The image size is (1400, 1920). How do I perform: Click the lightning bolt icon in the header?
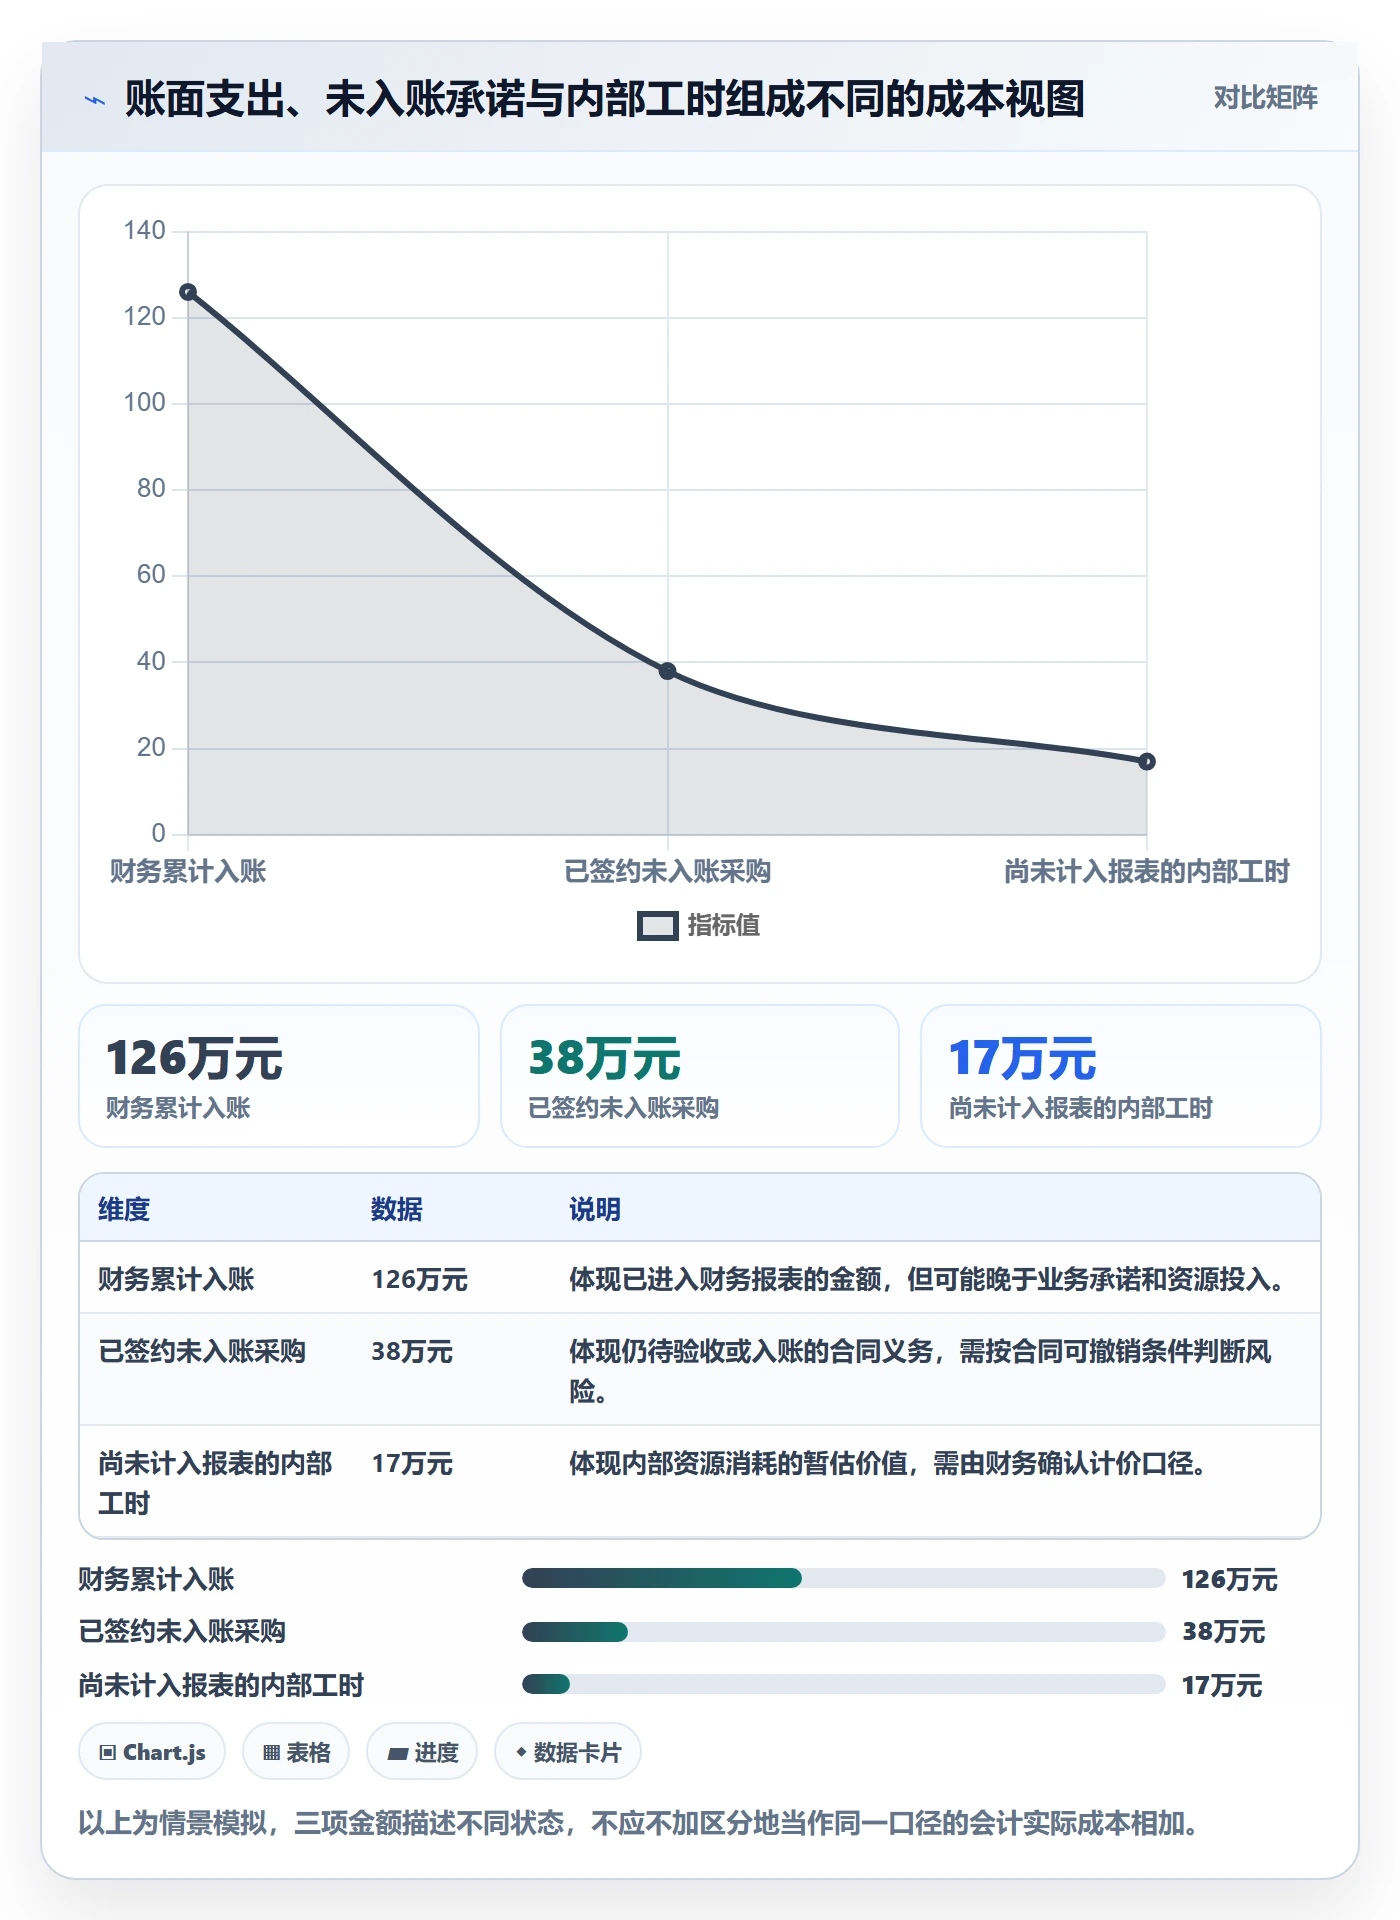click(x=95, y=100)
